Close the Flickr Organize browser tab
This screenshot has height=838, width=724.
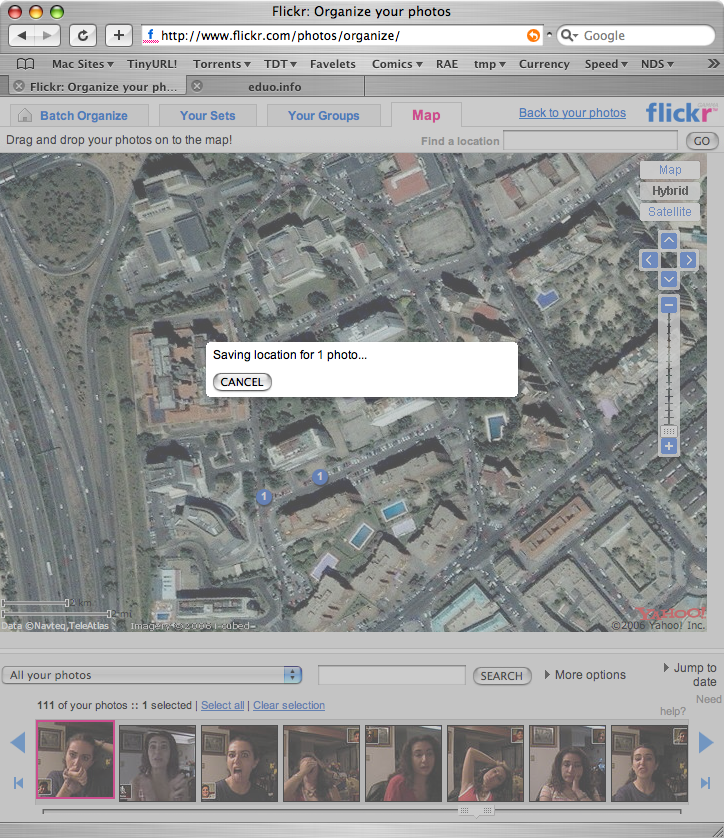point(19,86)
